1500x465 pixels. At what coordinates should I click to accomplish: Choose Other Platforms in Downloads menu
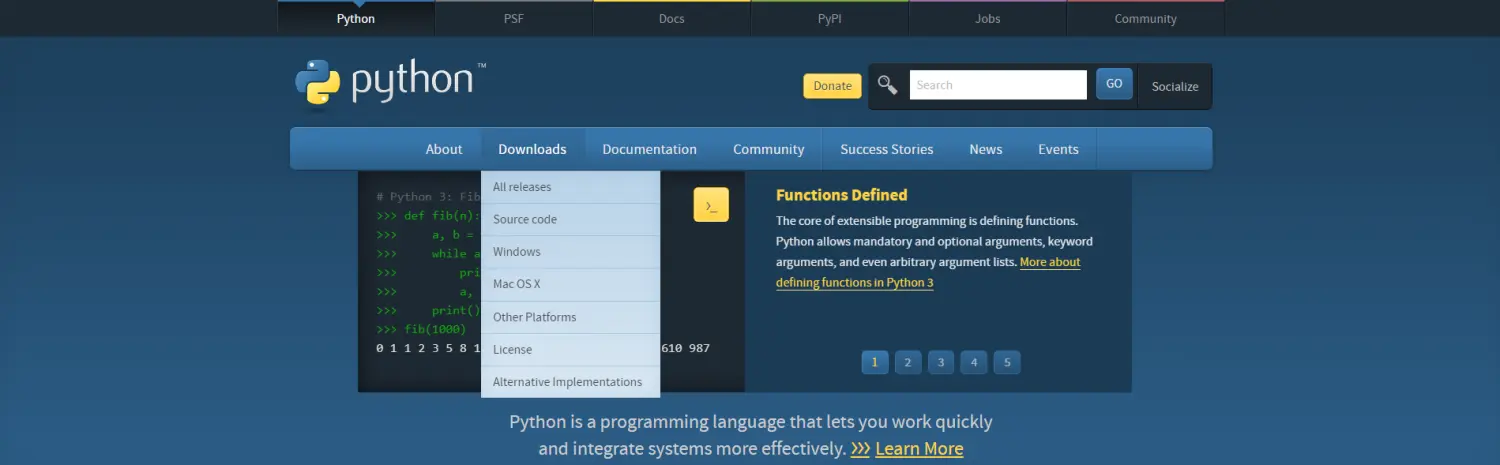click(571, 317)
